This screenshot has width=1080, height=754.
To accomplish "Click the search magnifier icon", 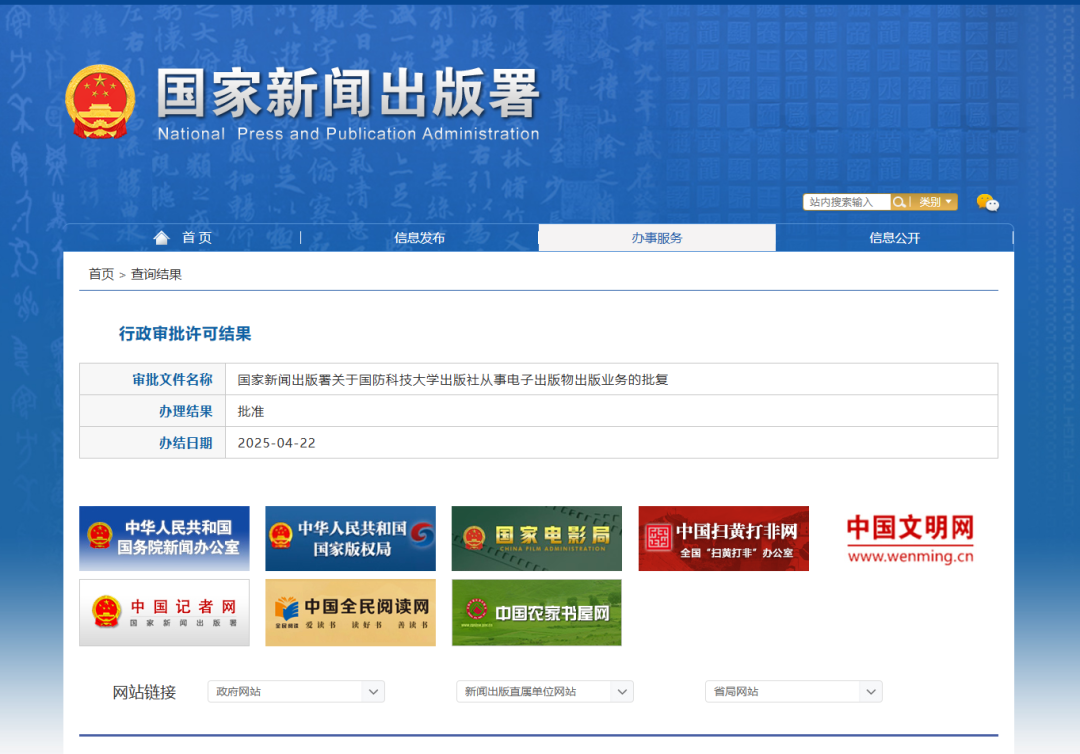I will click(900, 202).
